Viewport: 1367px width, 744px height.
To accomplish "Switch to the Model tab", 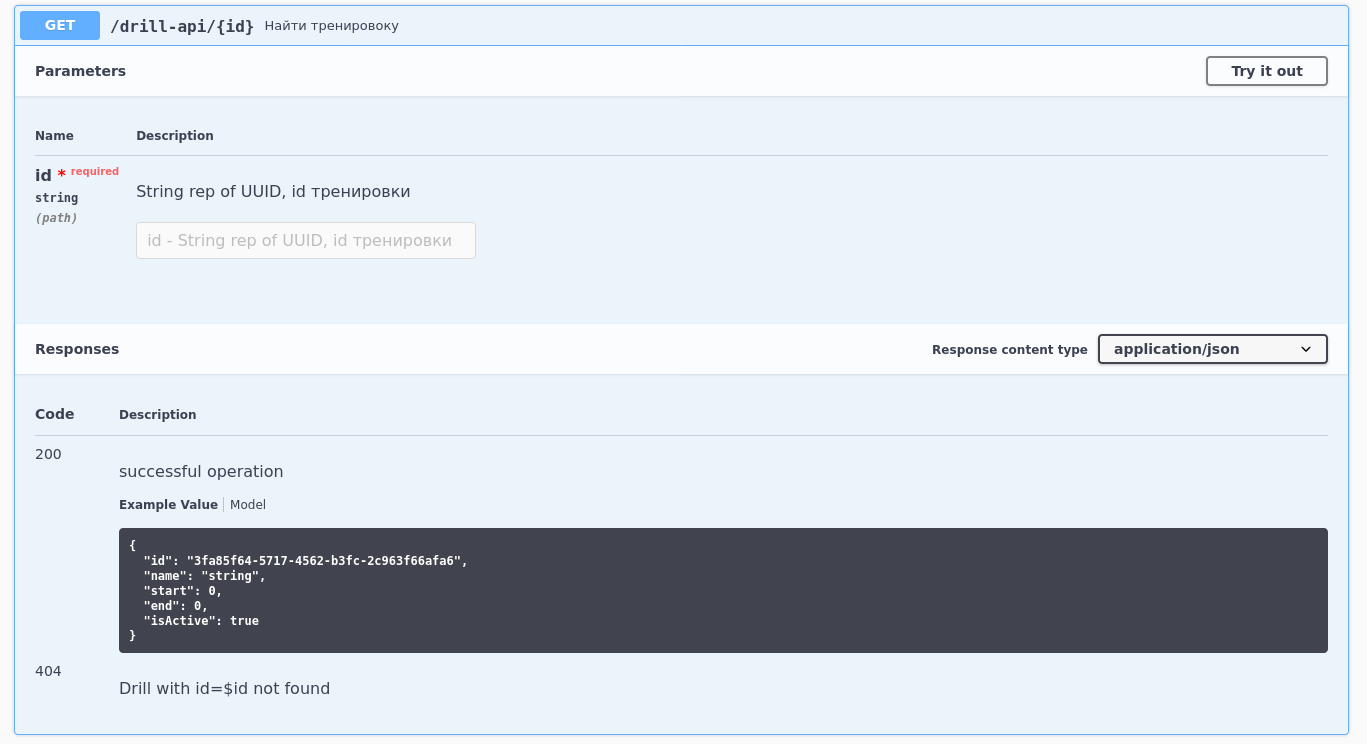I will 248,505.
